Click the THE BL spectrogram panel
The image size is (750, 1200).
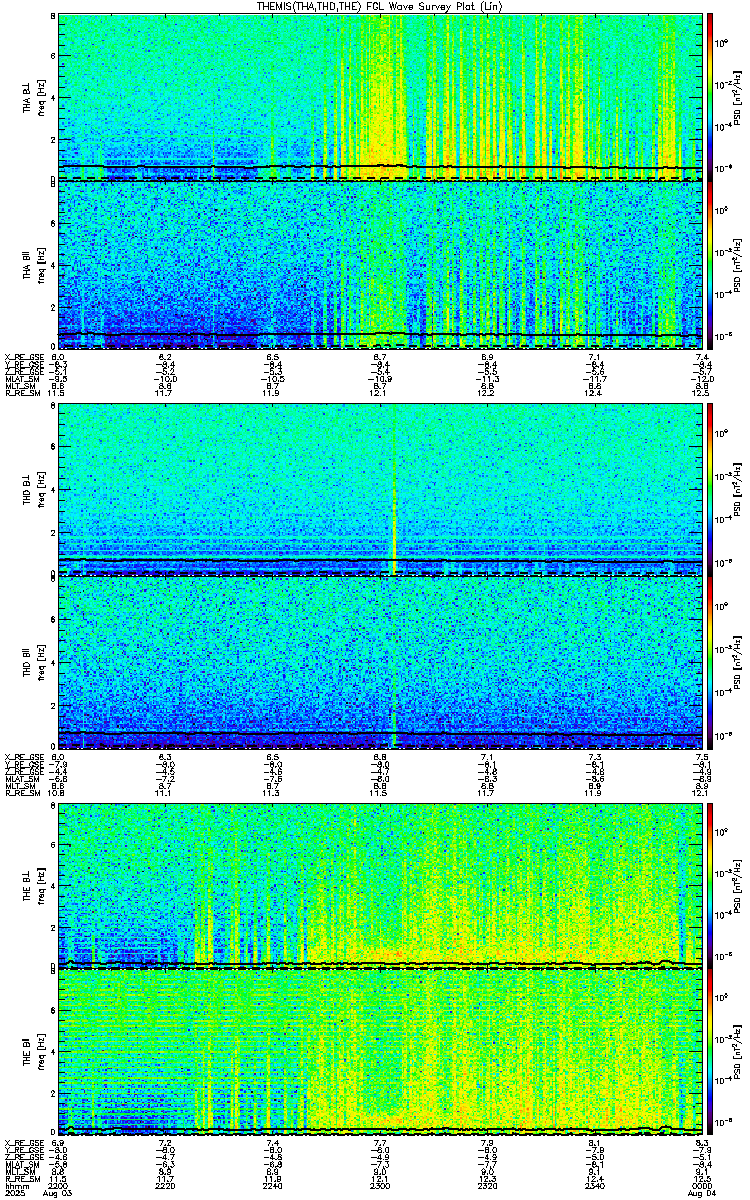[380, 885]
